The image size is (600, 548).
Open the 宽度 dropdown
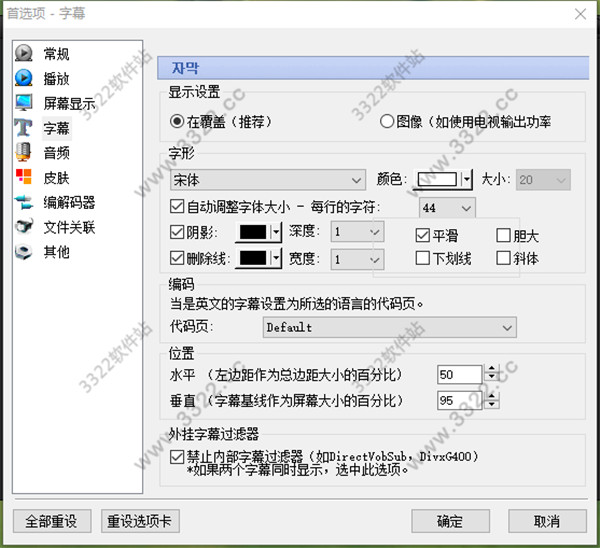357,259
